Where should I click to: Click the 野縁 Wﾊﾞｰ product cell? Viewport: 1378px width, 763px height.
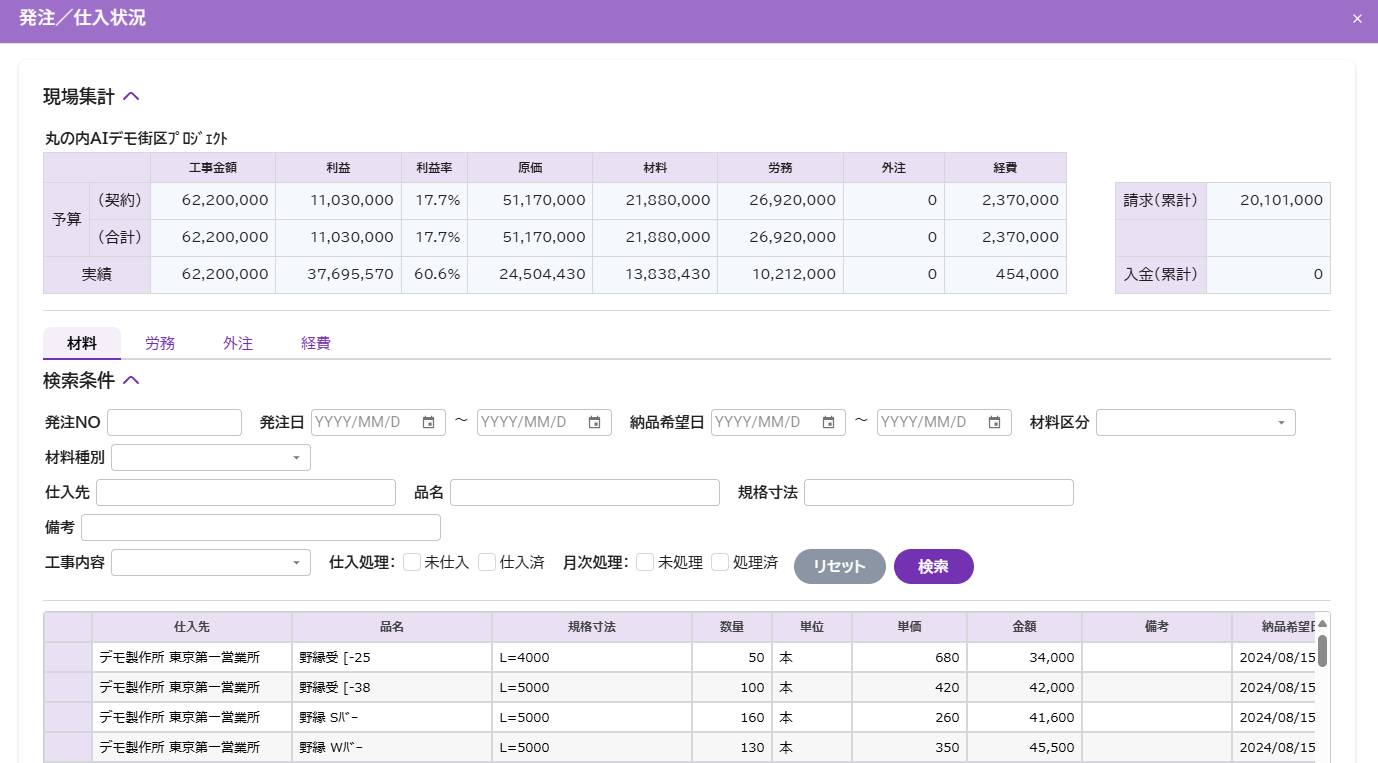tap(392, 748)
